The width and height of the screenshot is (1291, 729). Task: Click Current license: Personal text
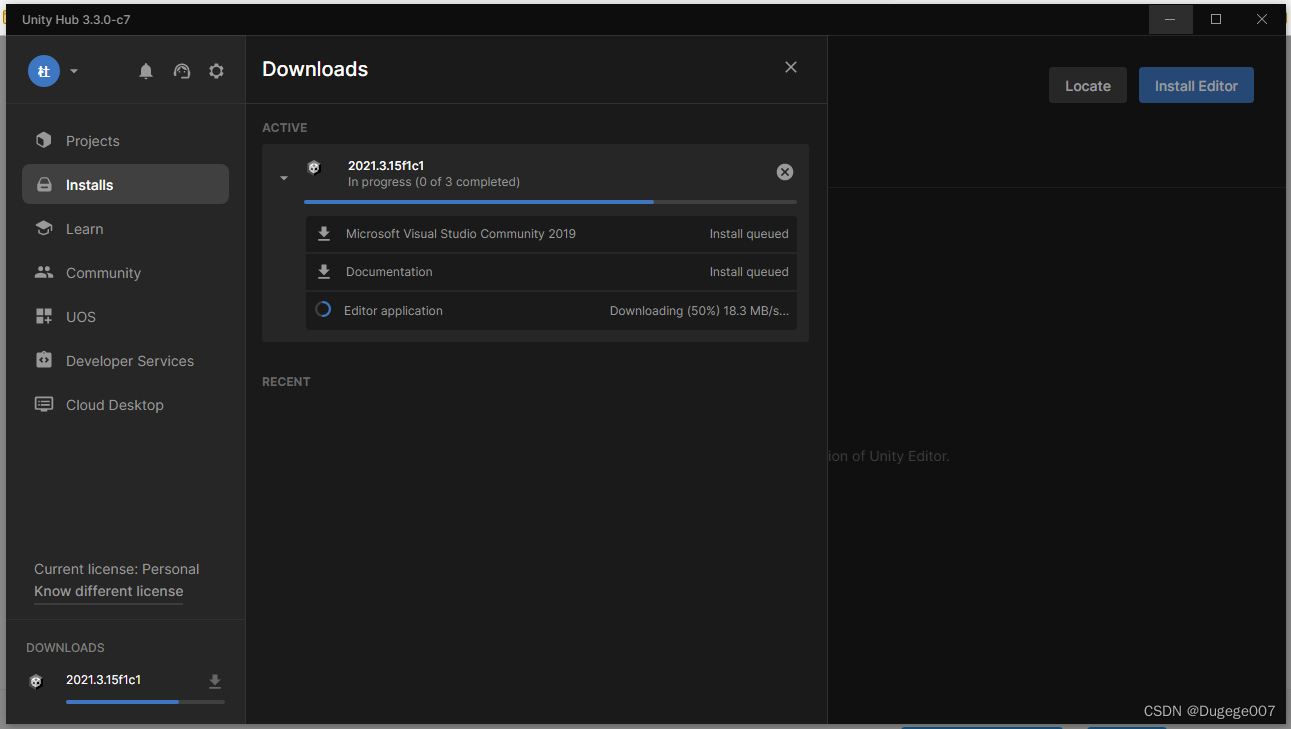click(x=117, y=569)
